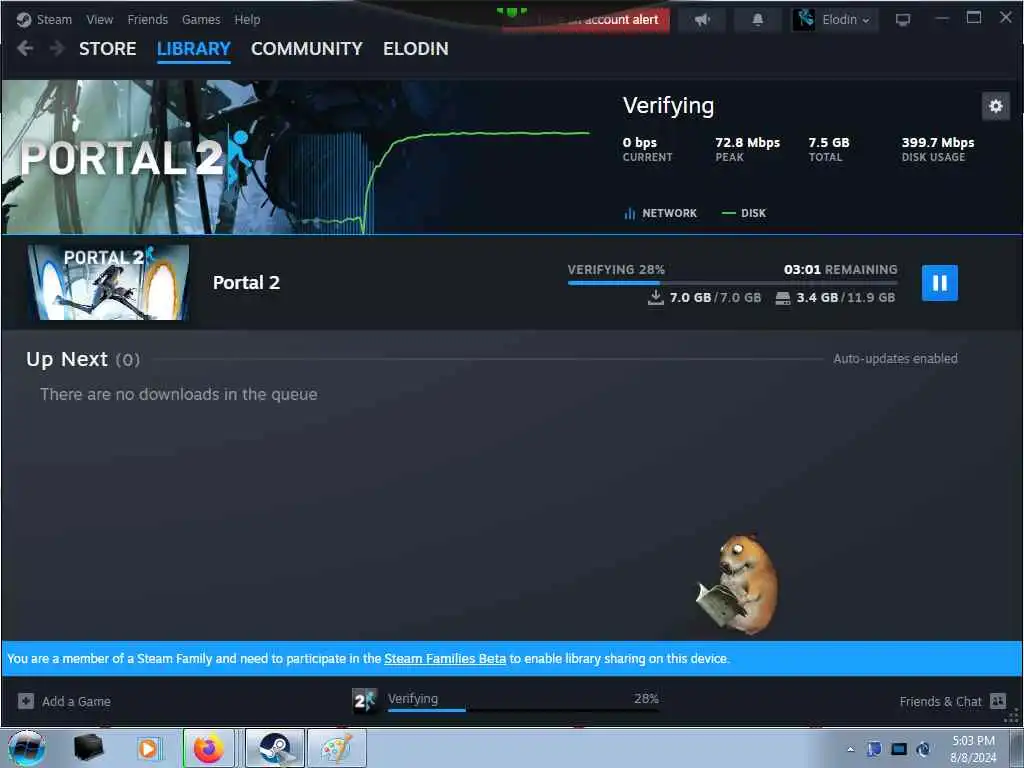Click the Friends & Chat people icon
The height and width of the screenshot is (768, 1024).
(x=998, y=701)
